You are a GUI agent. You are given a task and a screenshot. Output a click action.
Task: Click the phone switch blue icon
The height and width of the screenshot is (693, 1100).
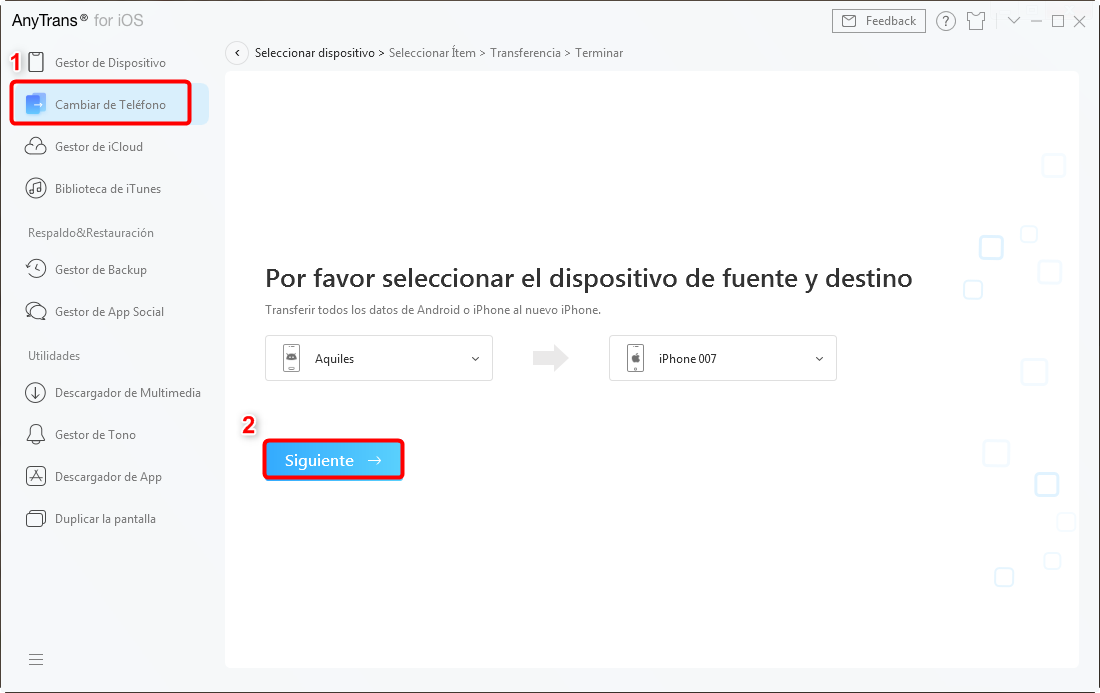point(36,105)
